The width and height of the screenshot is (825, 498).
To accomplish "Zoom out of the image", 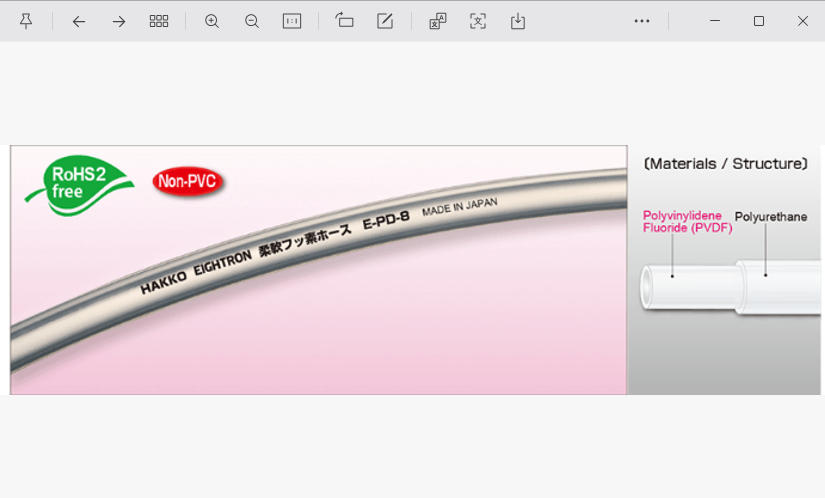I will [252, 21].
